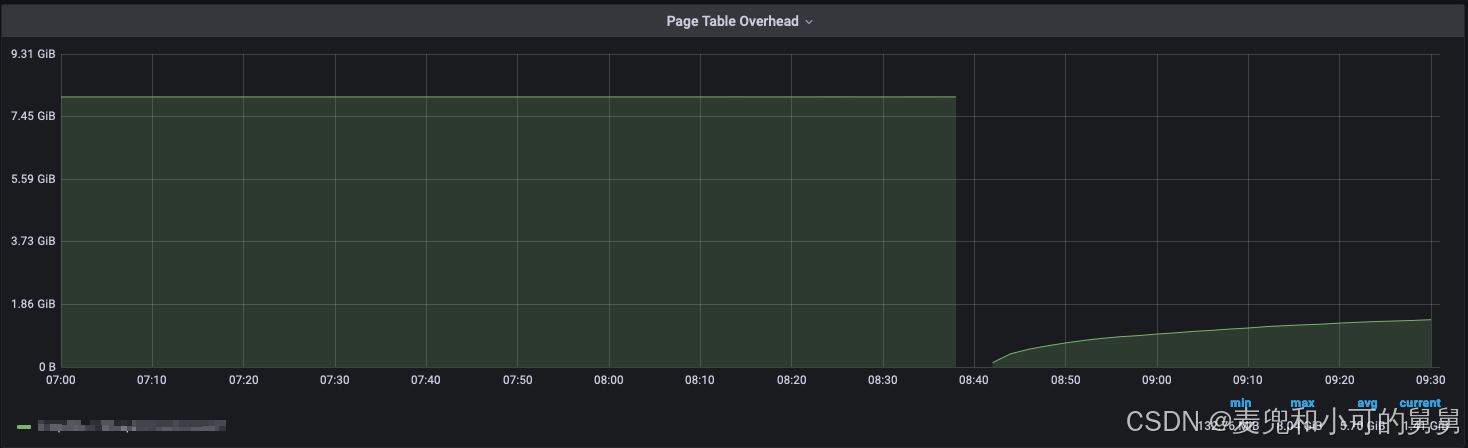The height and width of the screenshot is (448, 1468).
Task: Click the 07:20 time axis label
Action: (x=244, y=380)
